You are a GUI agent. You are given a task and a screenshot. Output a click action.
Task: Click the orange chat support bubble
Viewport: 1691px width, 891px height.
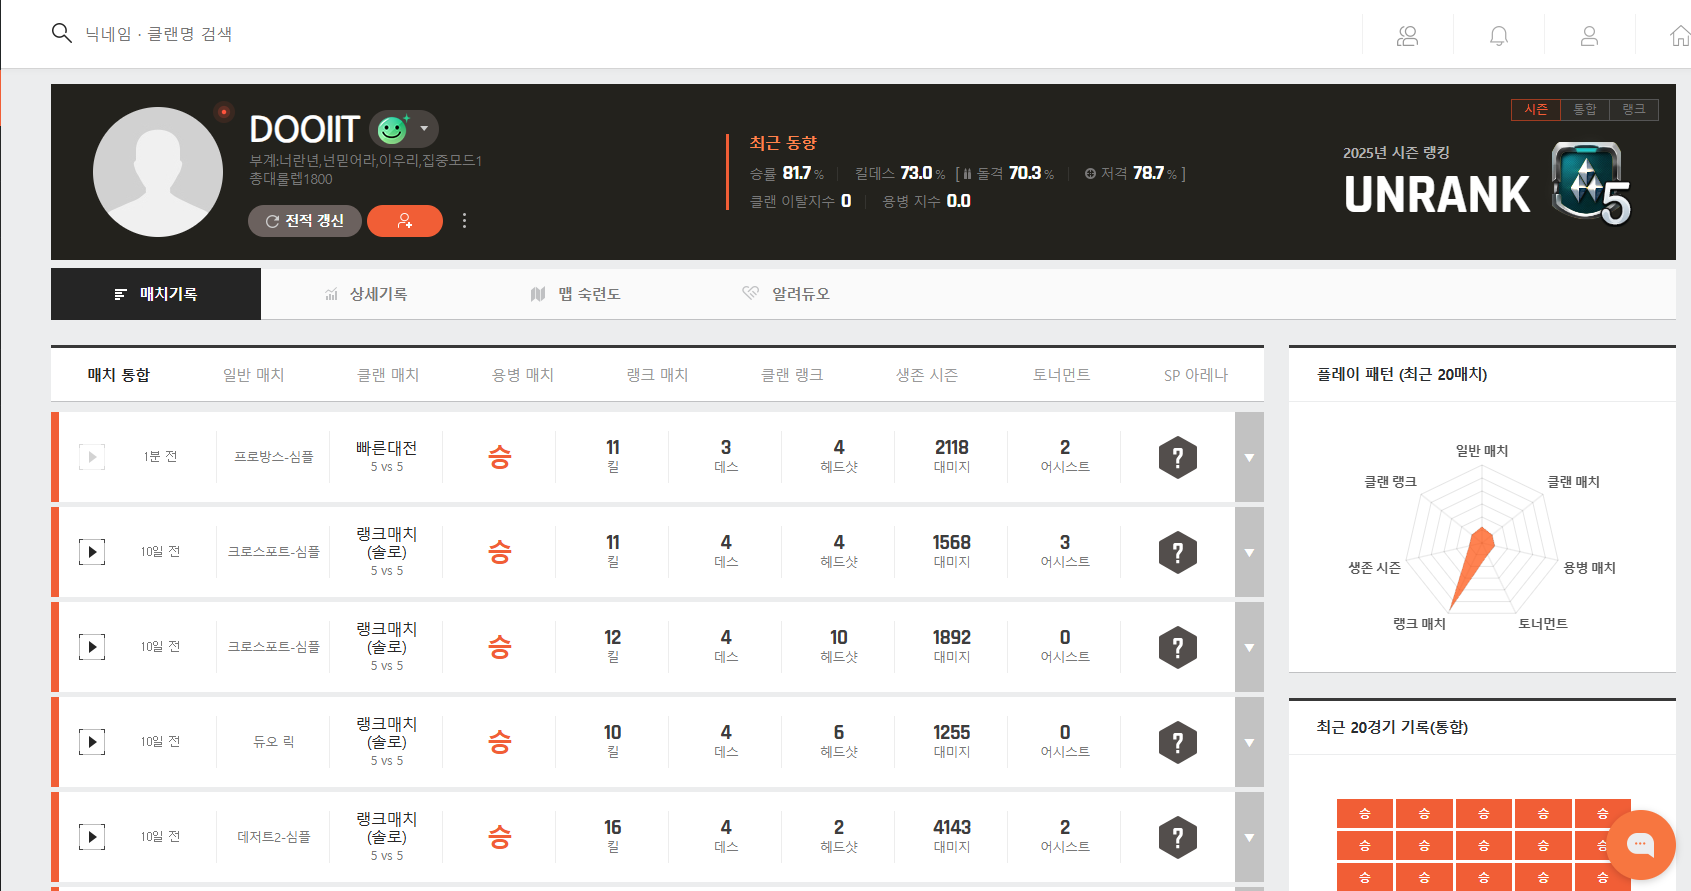coord(1640,845)
